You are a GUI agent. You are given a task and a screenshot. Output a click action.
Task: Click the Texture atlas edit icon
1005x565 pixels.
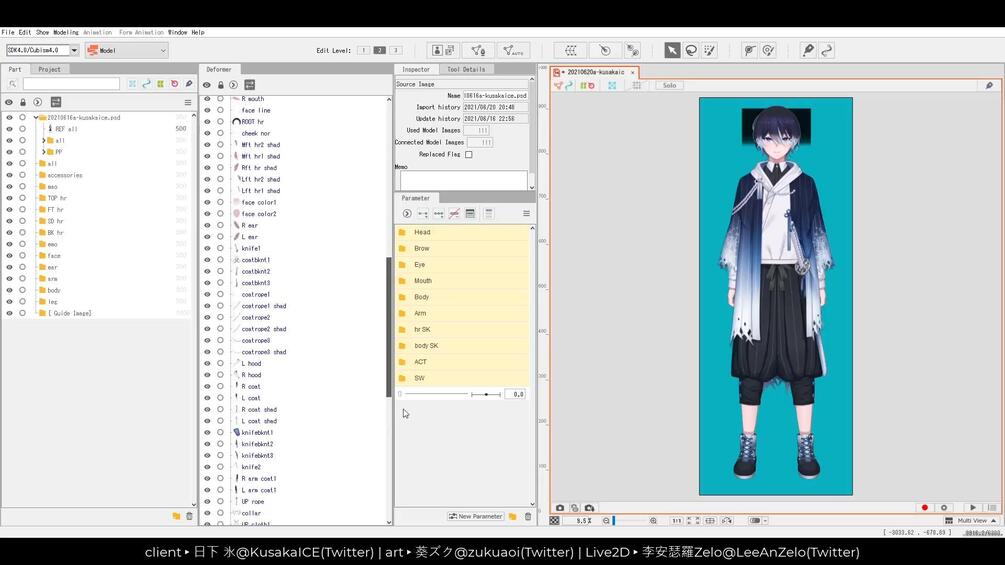tap(444, 50)
